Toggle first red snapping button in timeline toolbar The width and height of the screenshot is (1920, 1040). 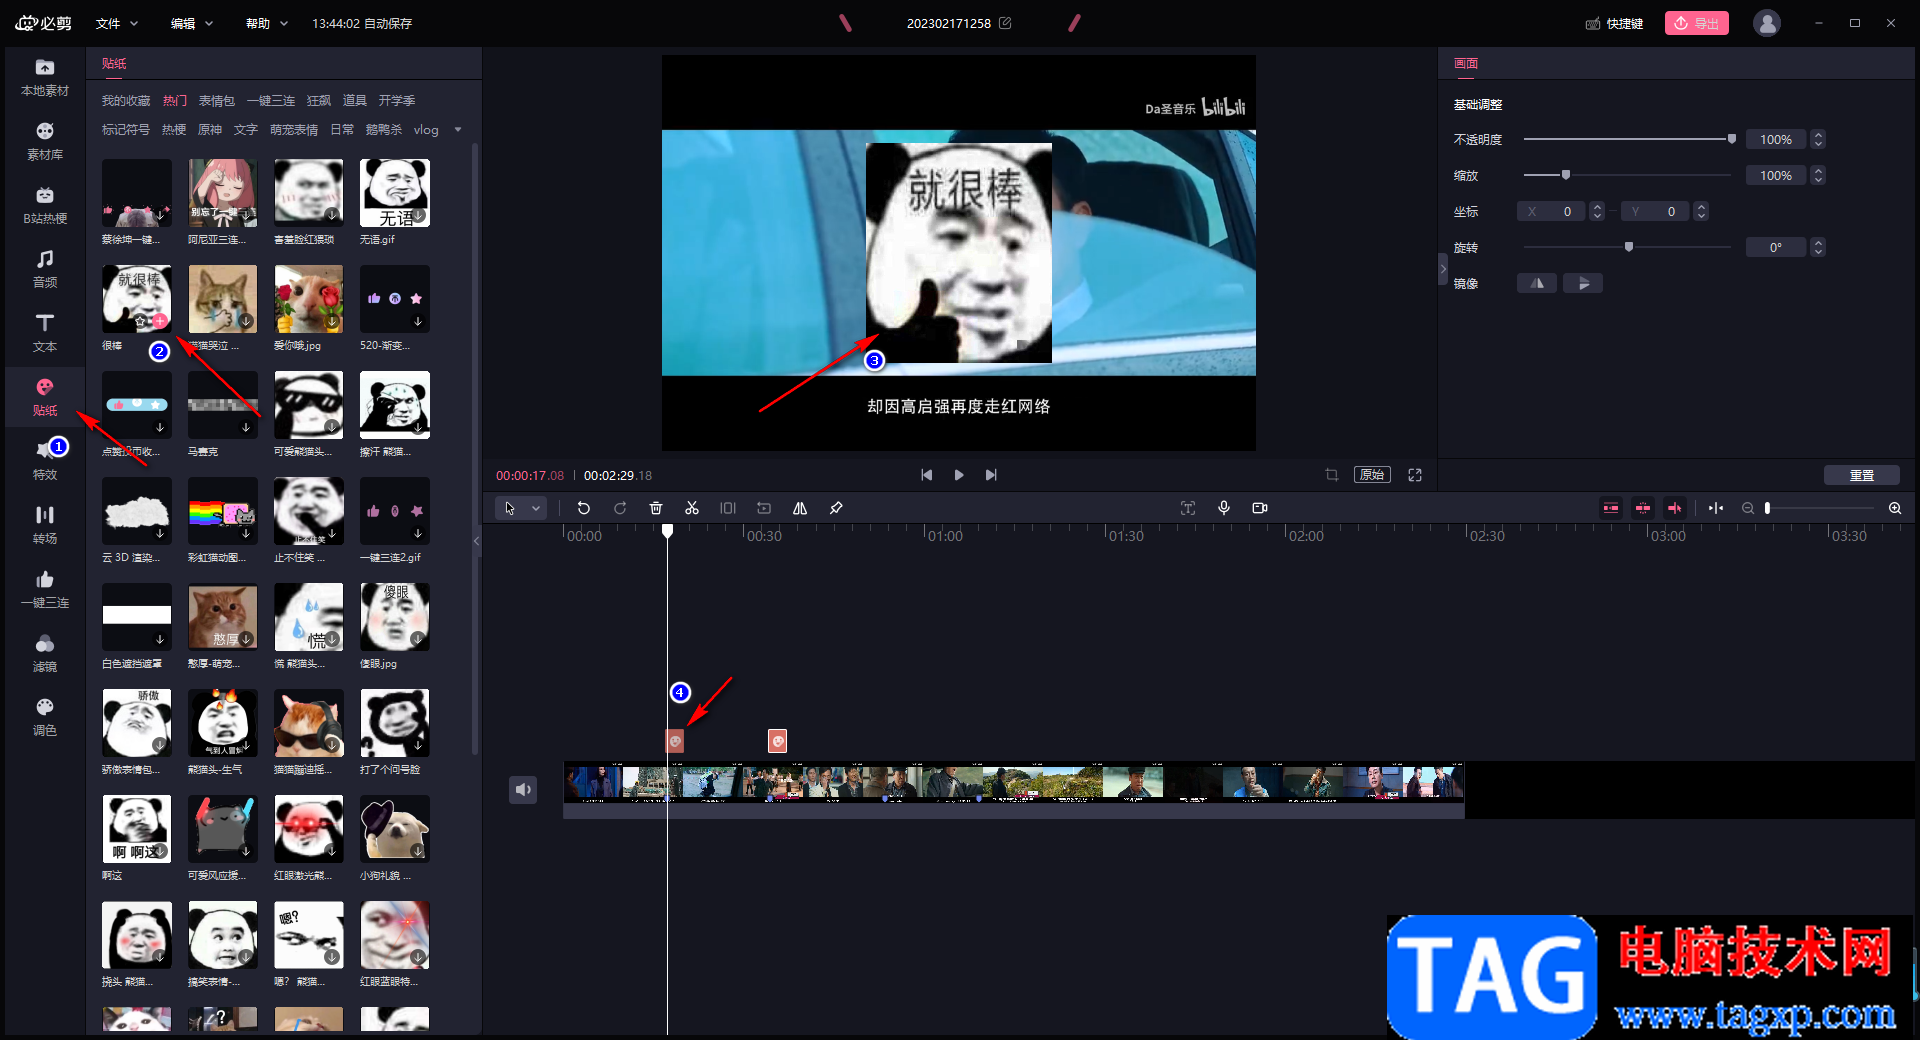[1611, 508]
